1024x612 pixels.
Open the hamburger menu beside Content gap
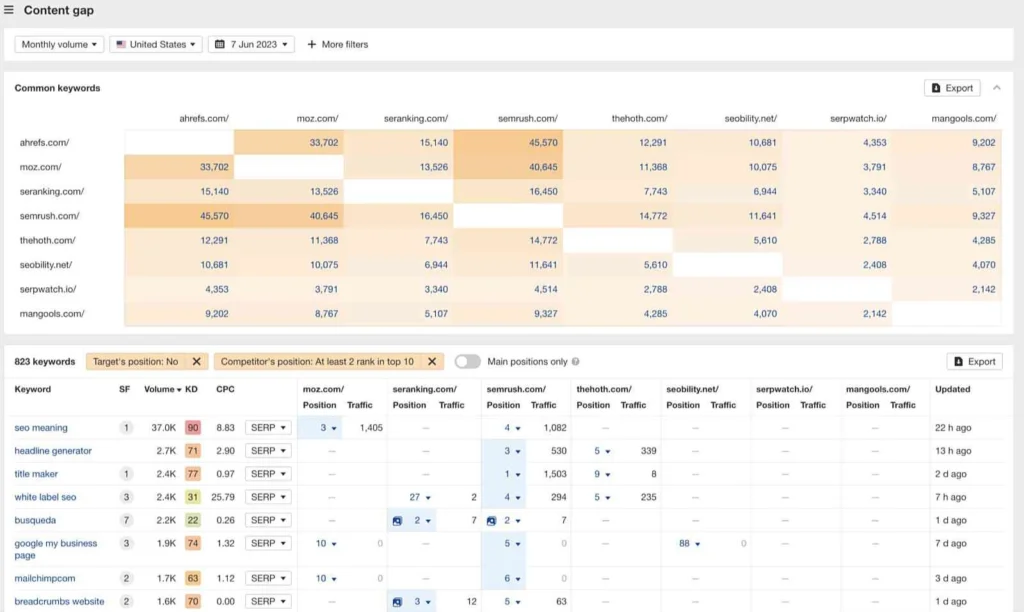click(x=8, y=10)
